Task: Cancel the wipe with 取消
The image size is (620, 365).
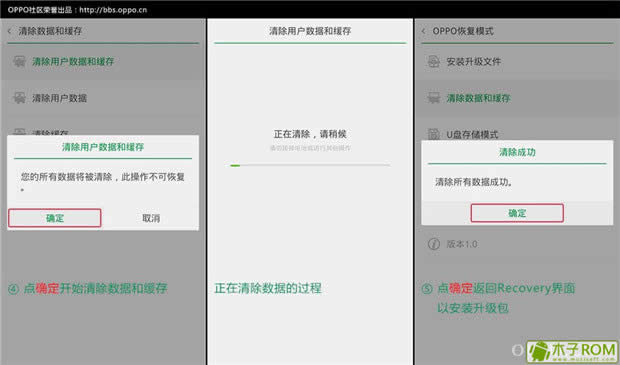Action: (x=151, y=218)
